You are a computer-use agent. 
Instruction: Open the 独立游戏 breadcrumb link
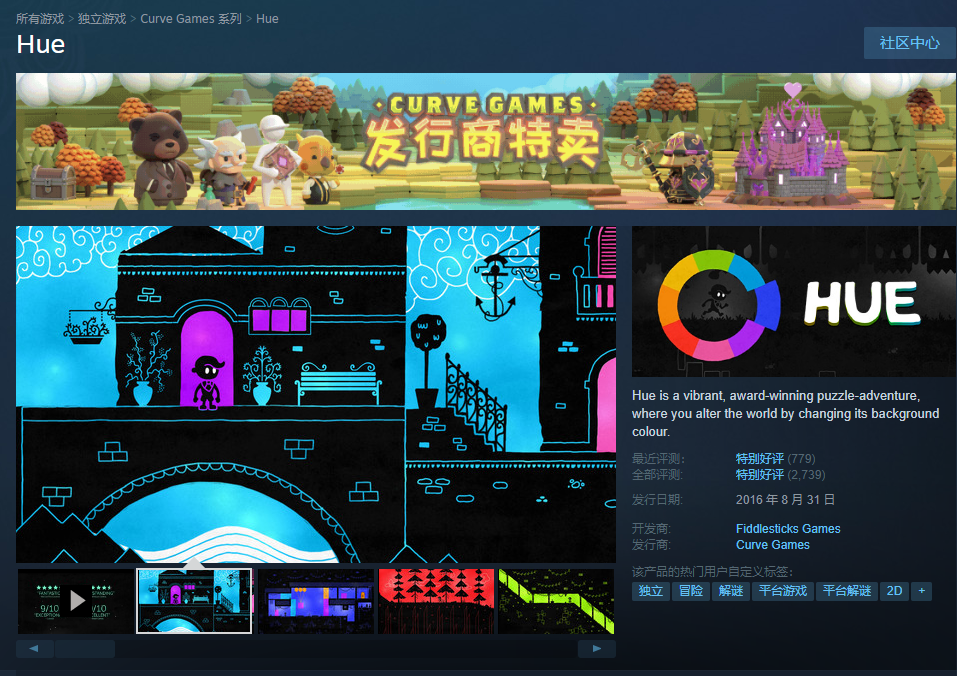click(x=102, y=19)
